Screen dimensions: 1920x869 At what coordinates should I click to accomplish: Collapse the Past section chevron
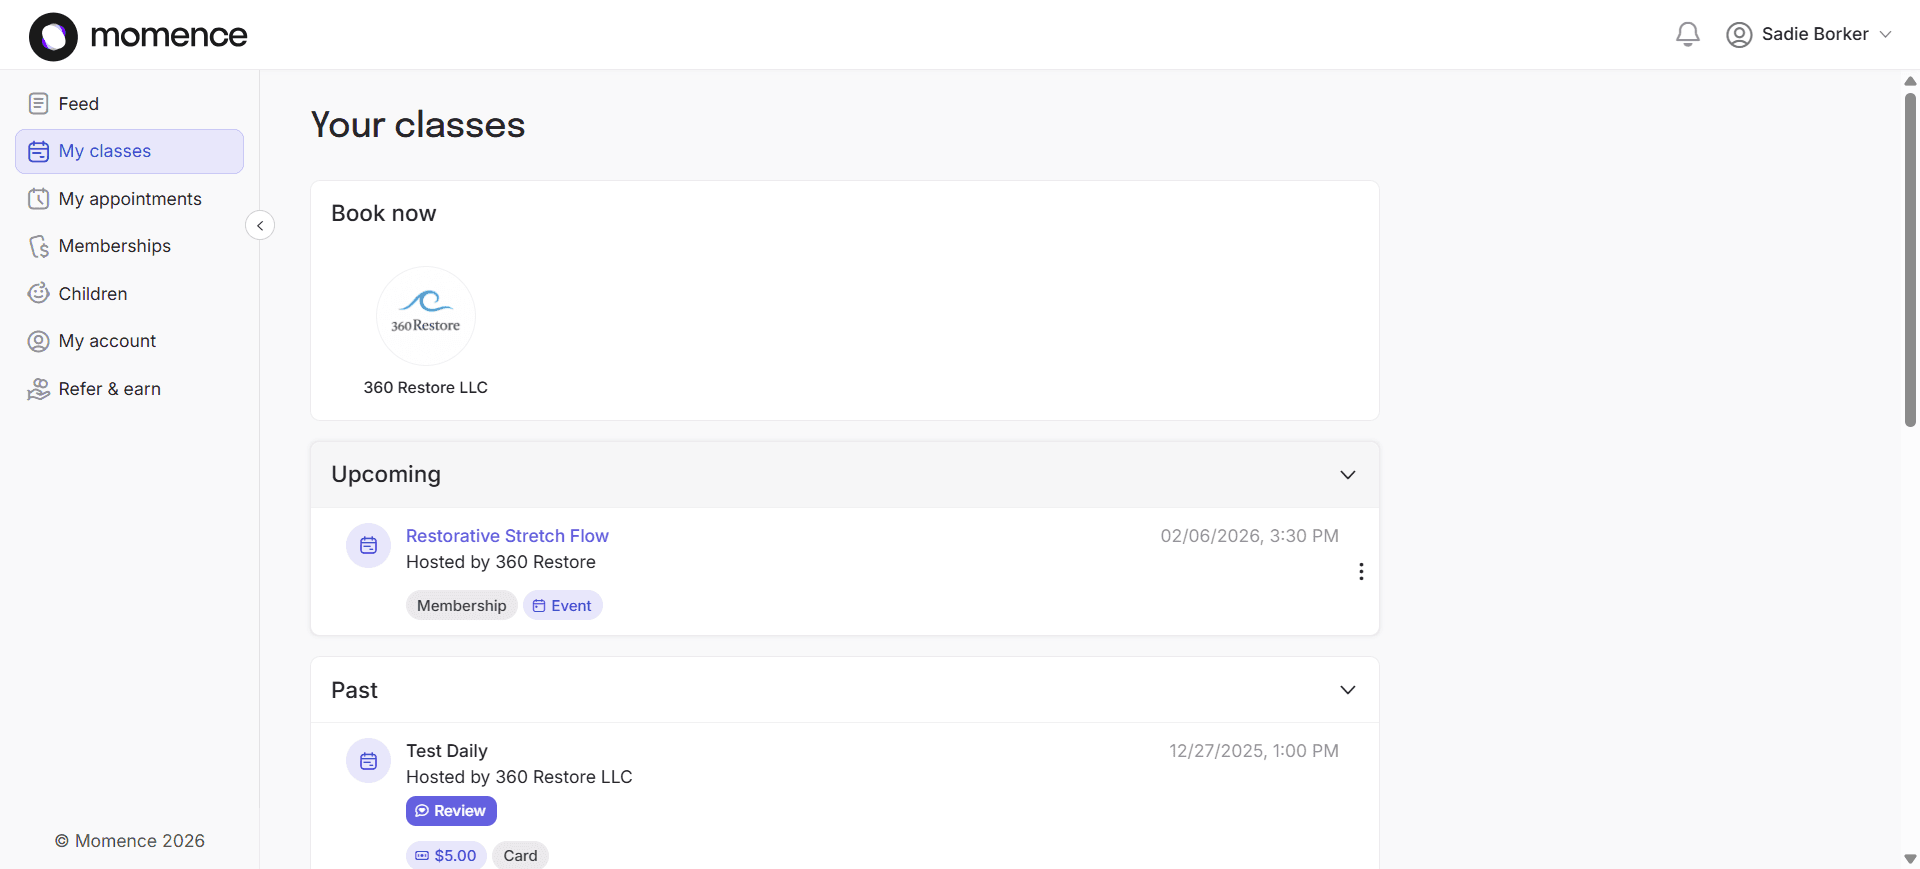pyautogui.click(x=1348, y=690)
